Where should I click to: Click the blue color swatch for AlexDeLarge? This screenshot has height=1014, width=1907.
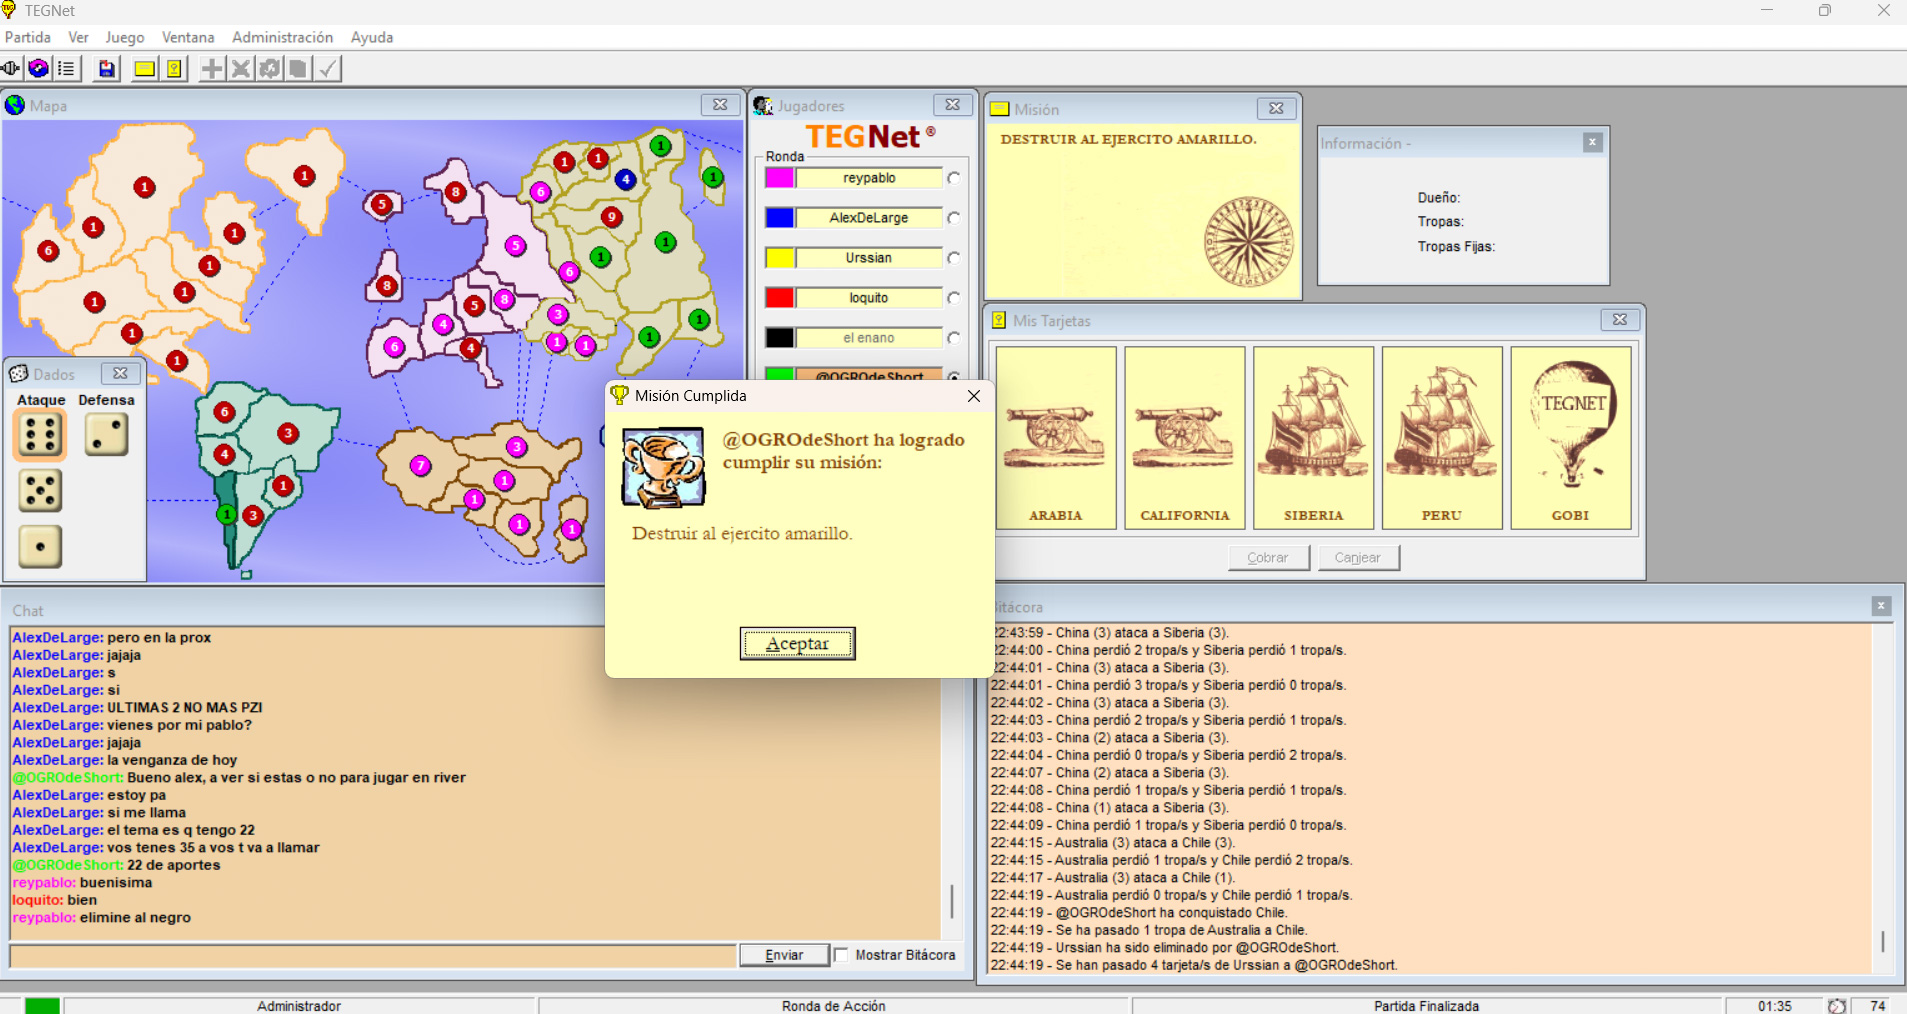click(780, 218)
